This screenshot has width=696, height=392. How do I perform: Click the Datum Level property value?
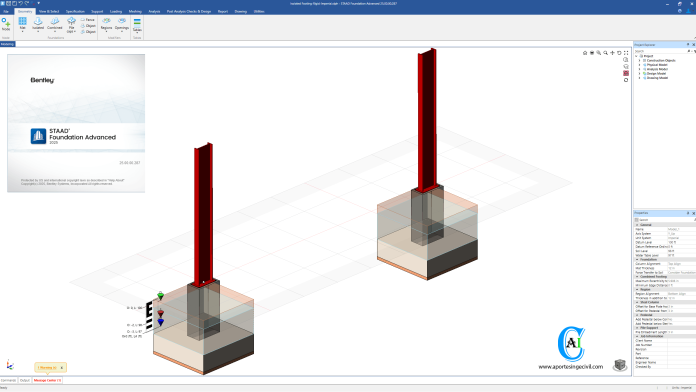[x=681, y=242]
